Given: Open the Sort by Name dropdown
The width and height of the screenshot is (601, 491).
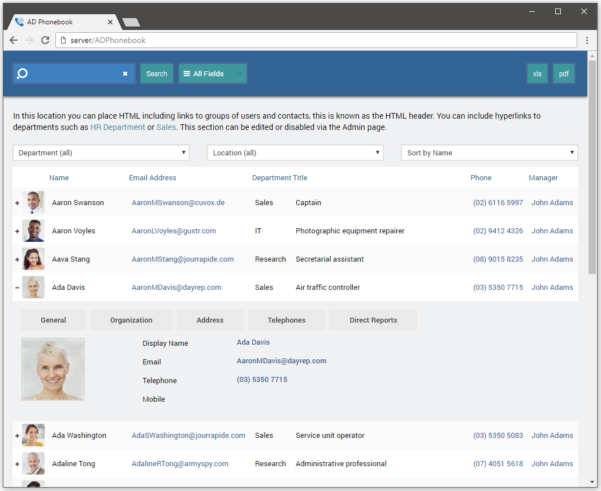Looking at the screenshot, I should 489,153.
